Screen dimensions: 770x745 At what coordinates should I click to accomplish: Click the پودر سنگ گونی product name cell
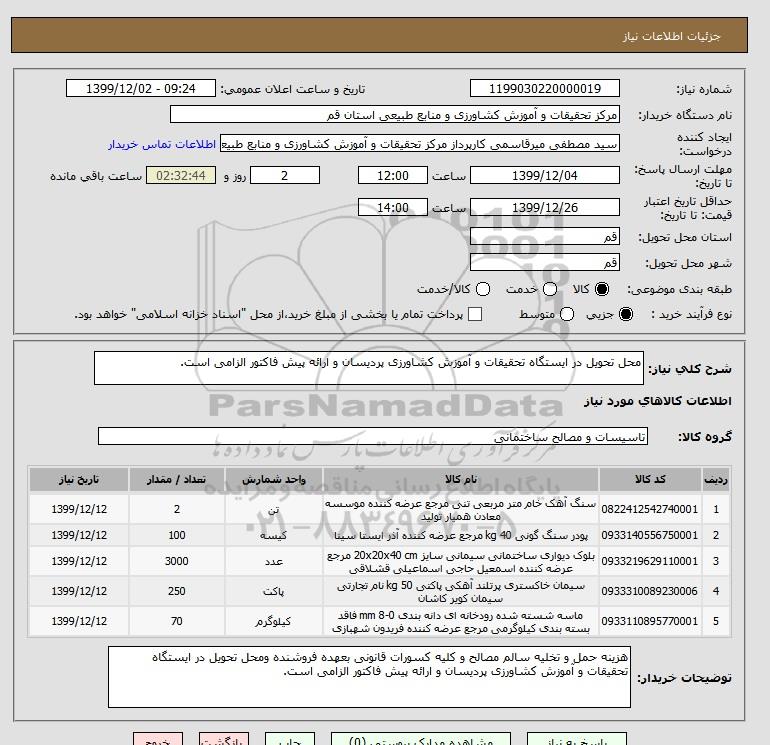[461, 535]
